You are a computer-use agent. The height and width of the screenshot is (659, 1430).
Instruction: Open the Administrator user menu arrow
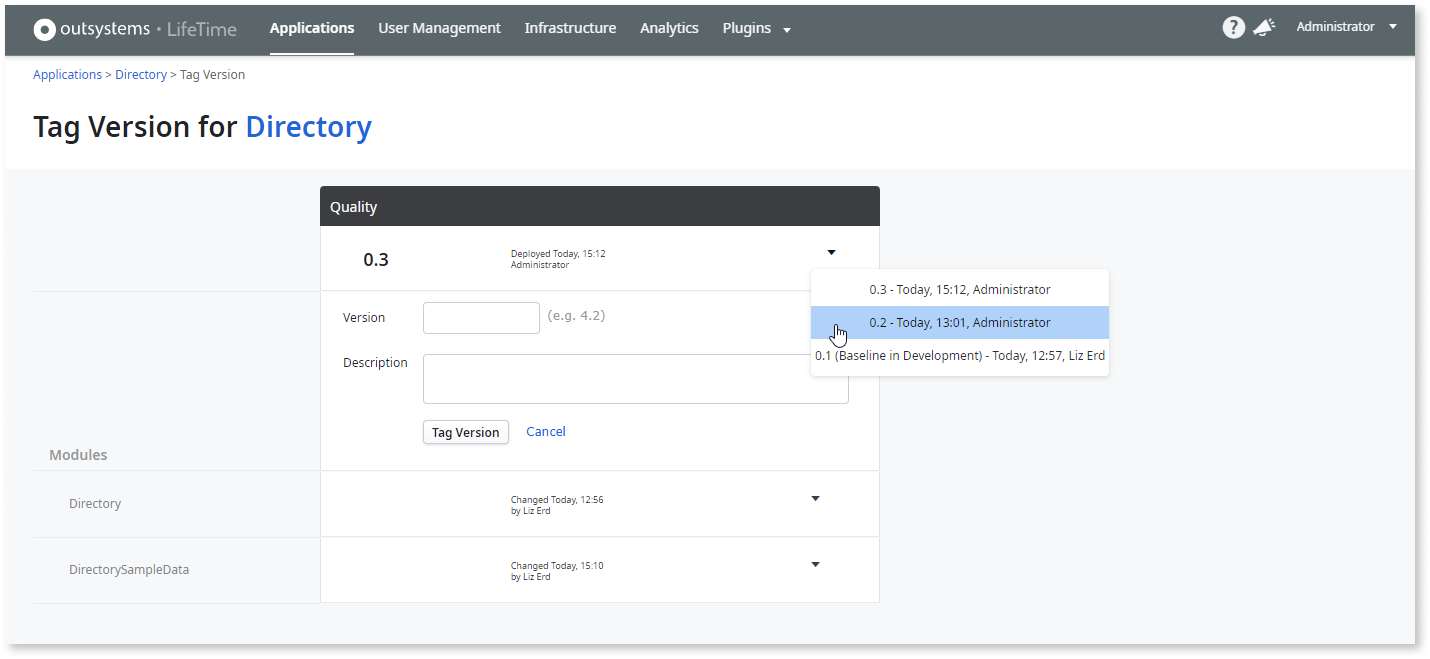[x=1393, y=27]
